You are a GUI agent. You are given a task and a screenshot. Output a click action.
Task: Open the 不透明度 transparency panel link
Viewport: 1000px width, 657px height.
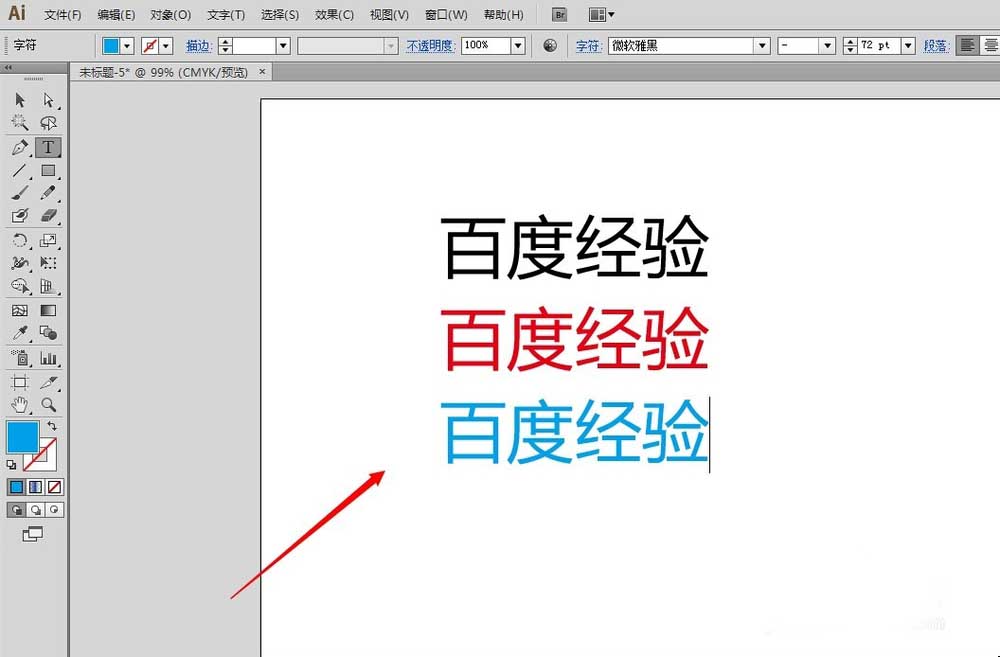(430, 46)
